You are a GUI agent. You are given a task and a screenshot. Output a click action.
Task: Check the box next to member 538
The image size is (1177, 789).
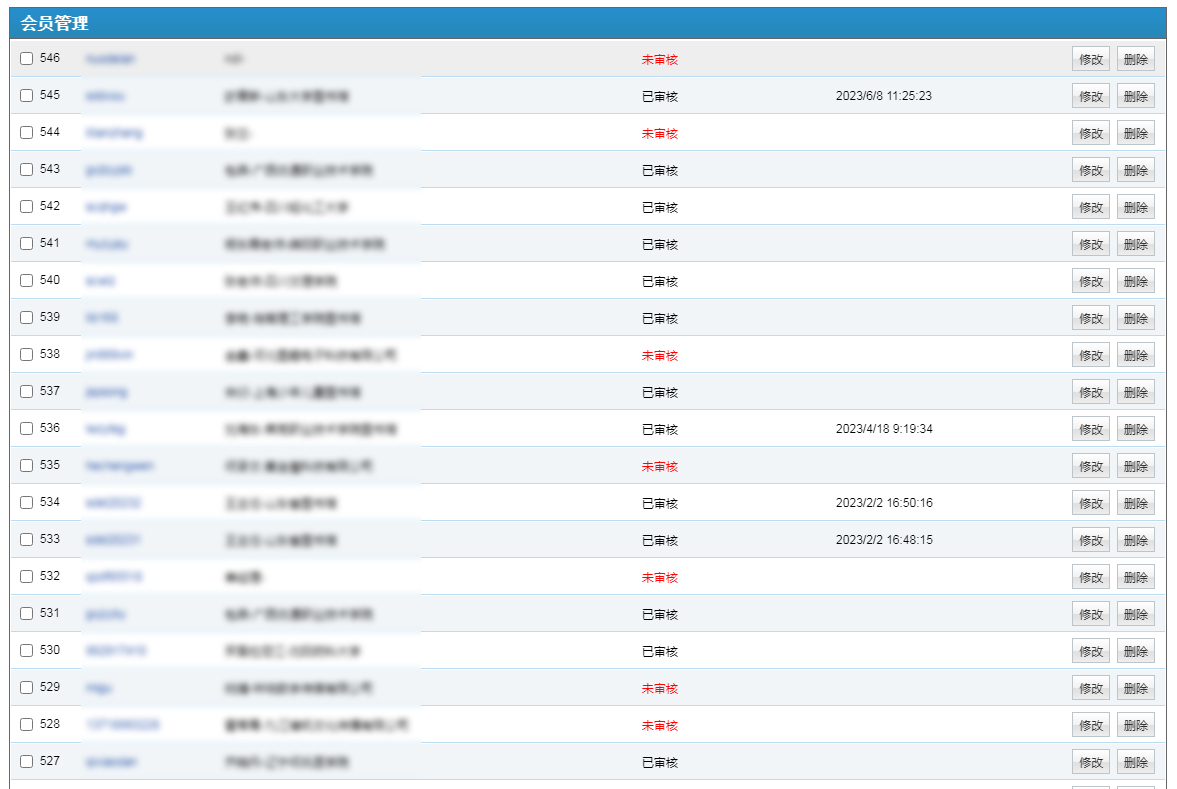[x=26, y=355]
